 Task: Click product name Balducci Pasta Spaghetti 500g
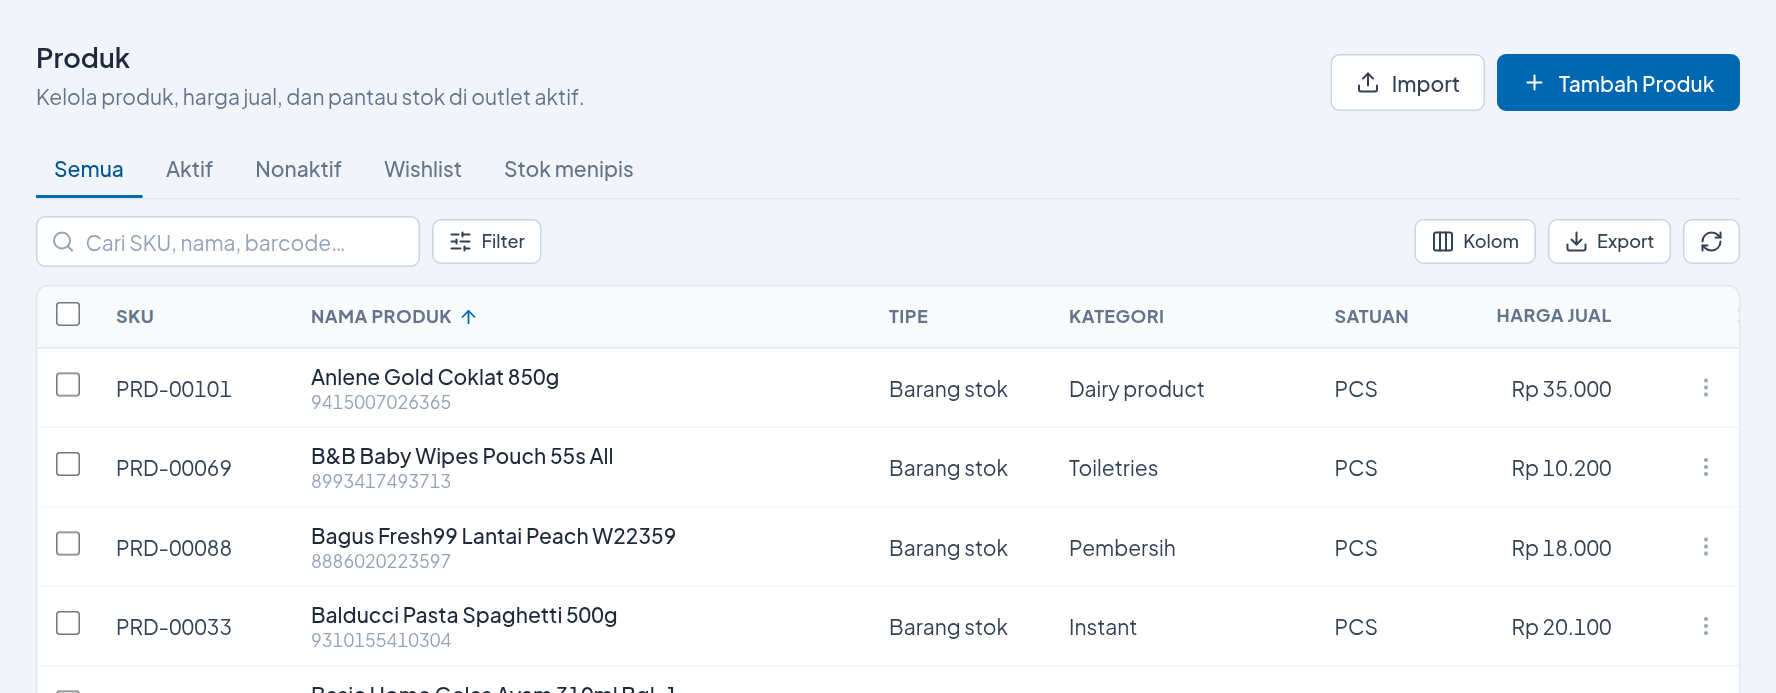point(464,615)
